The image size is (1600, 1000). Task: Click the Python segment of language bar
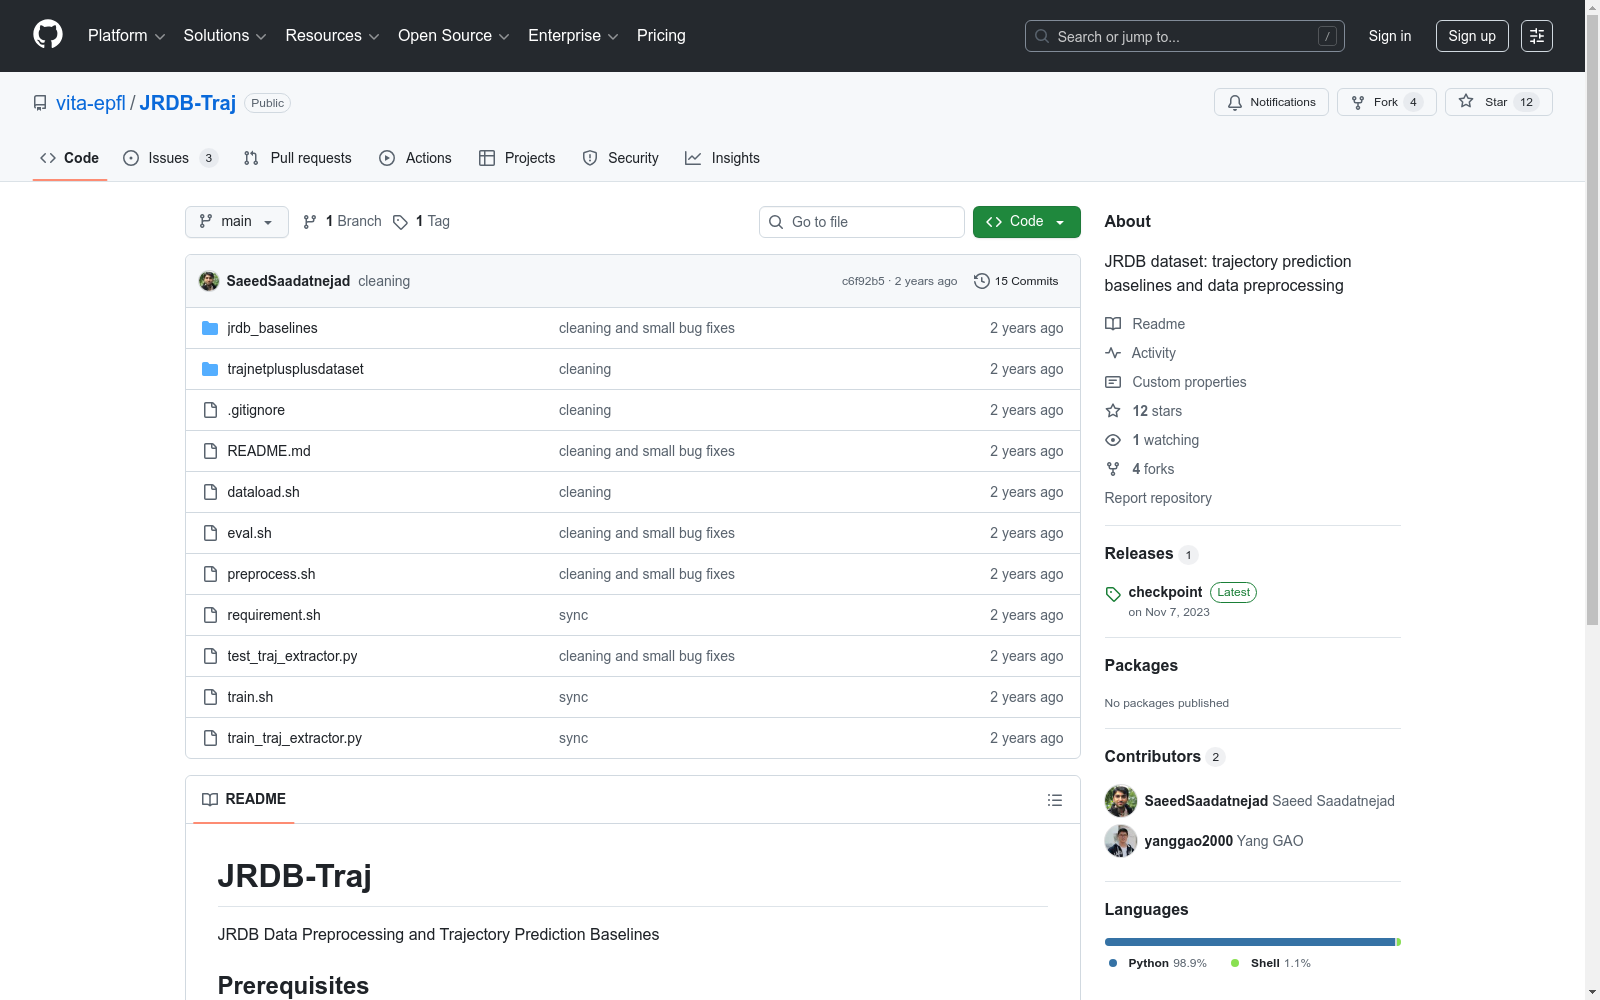[x=1250, y=942]
